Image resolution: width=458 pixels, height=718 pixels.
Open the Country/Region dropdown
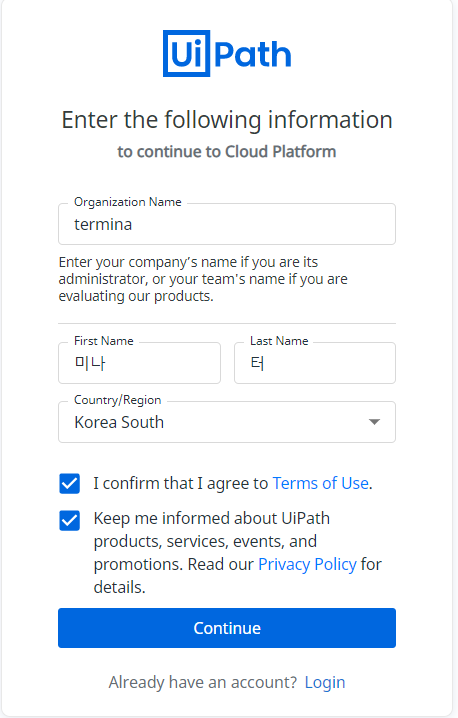point(227,422)
